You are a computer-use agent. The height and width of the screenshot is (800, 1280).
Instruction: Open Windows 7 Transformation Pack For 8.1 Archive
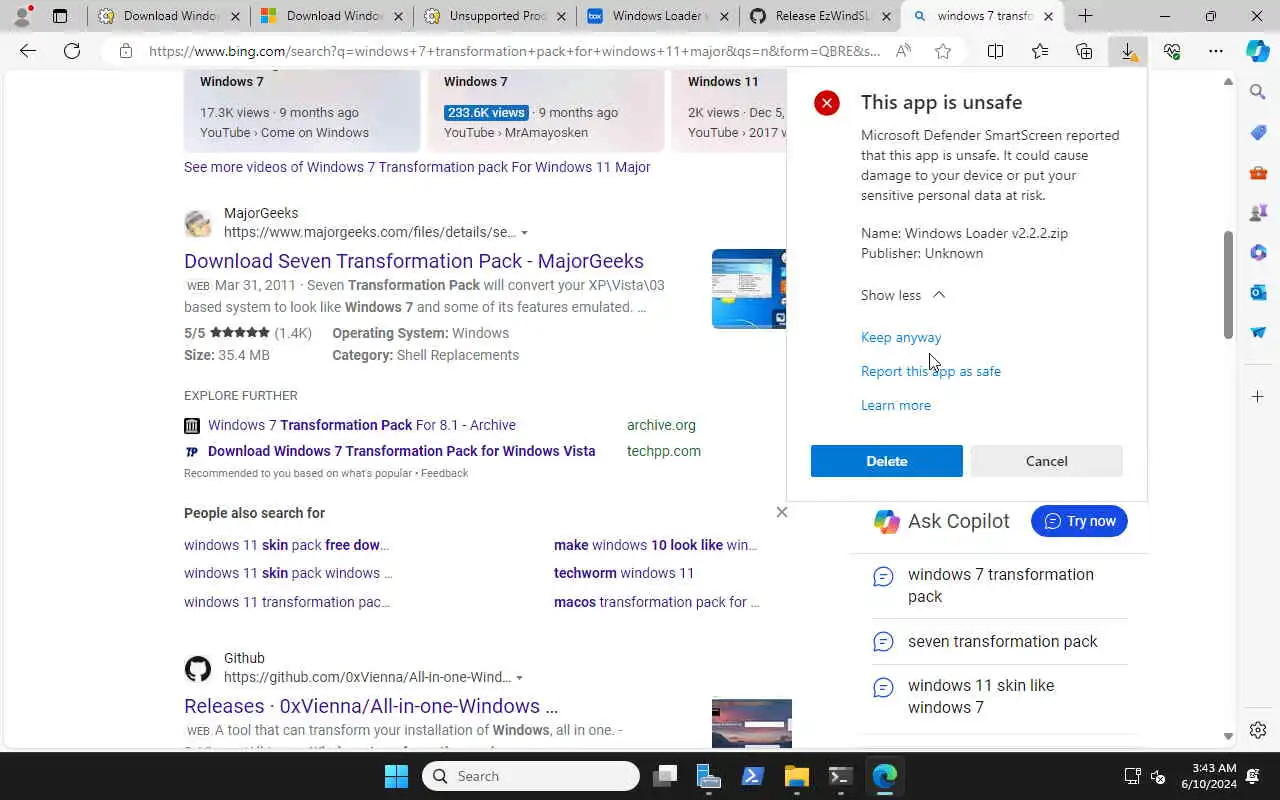[362, 425]
